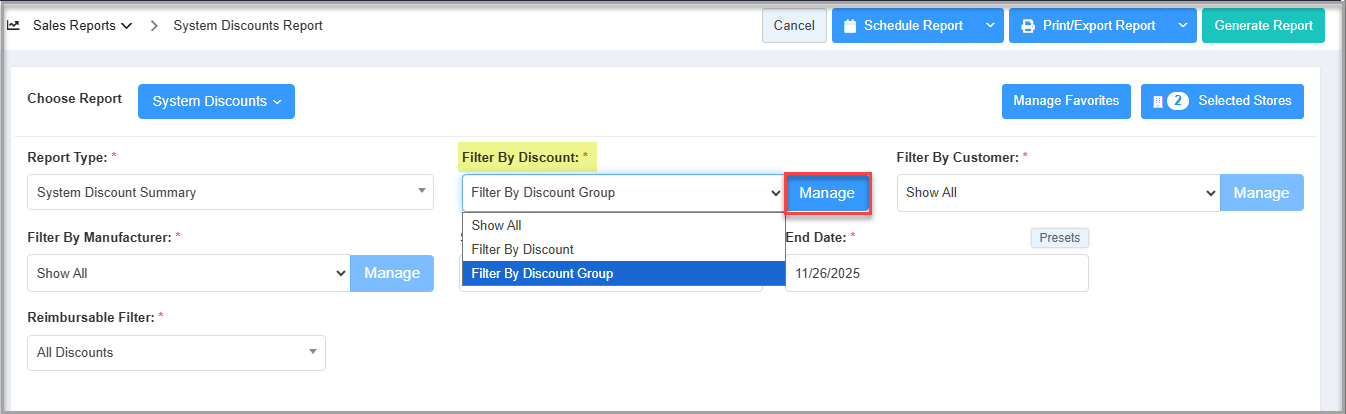Viewport: 1346px width, 414px height.
Task: Expand the Reimbursable Filter dropdown
Action: pos(176,353)
